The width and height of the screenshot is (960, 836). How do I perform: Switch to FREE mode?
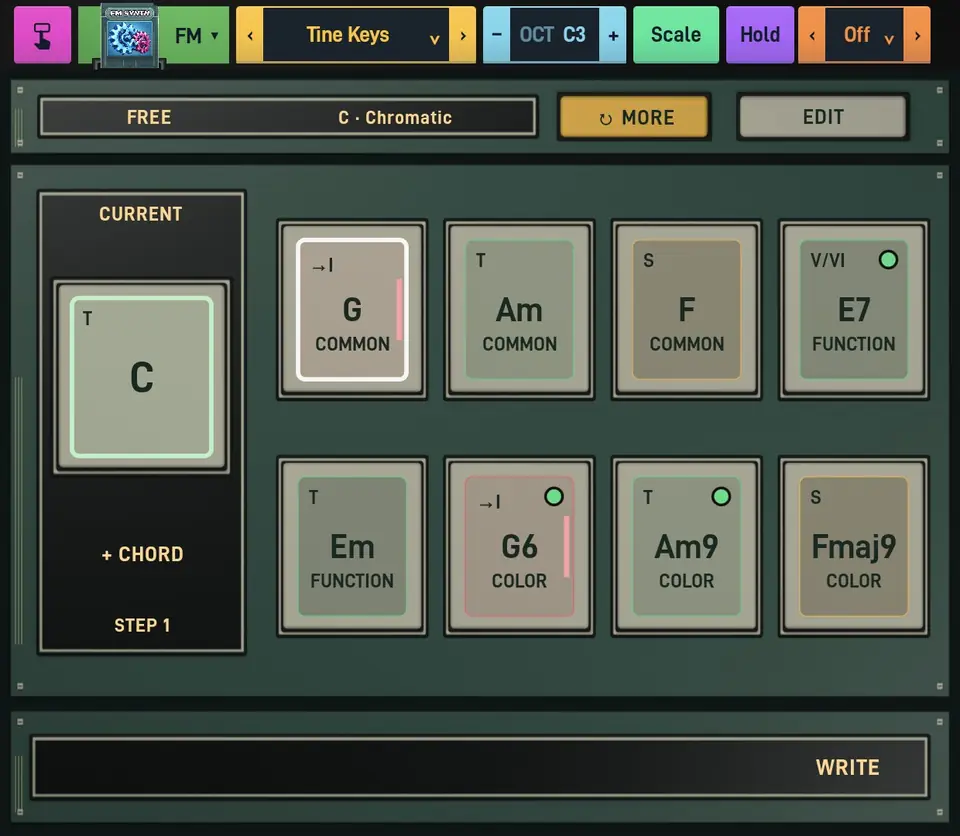pos(149,117)
